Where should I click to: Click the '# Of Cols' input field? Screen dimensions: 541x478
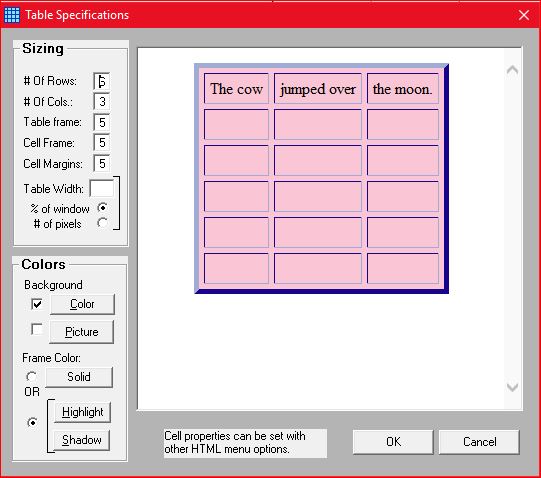click(101, 102)
